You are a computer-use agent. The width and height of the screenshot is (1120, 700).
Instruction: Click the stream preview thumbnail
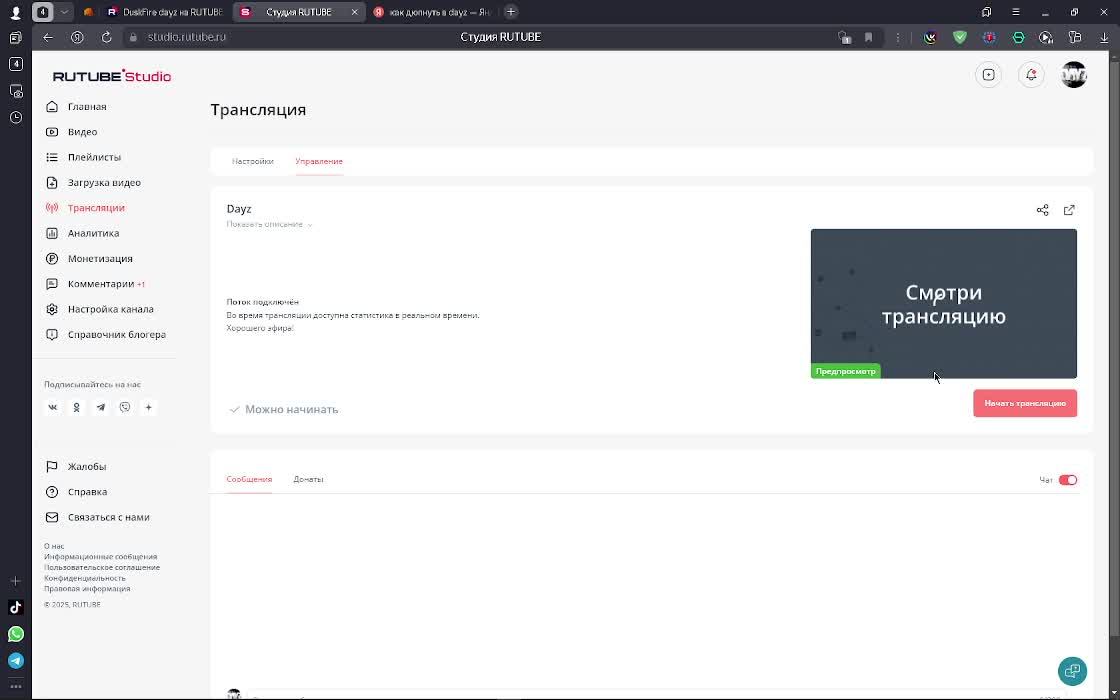(944, 304)
